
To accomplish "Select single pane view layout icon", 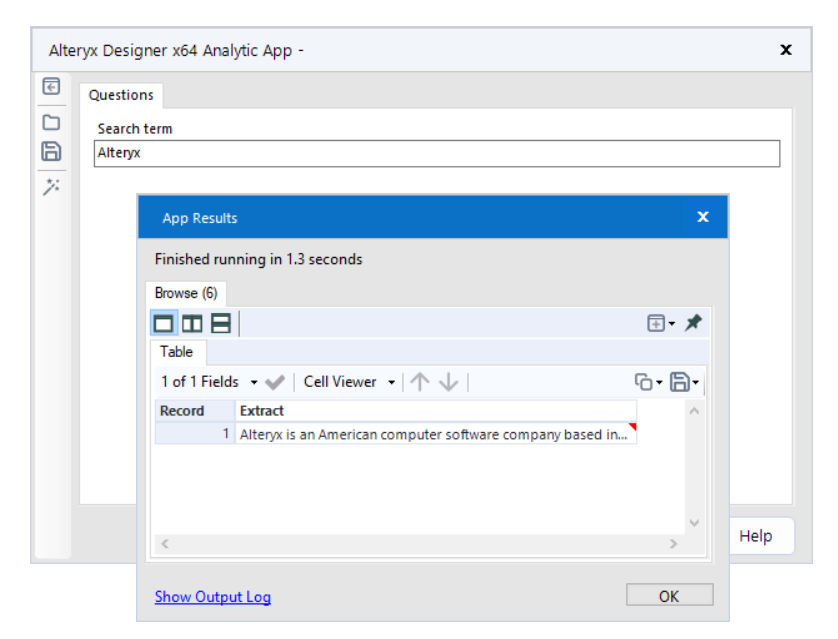I will point(164,323).
